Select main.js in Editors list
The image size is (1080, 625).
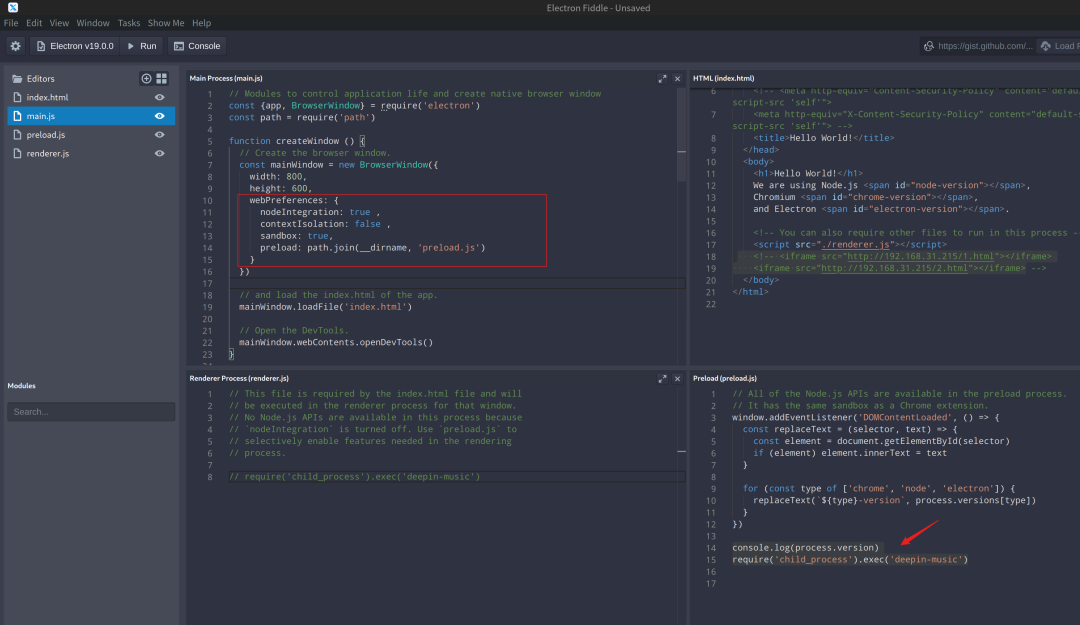click(91, 116)
